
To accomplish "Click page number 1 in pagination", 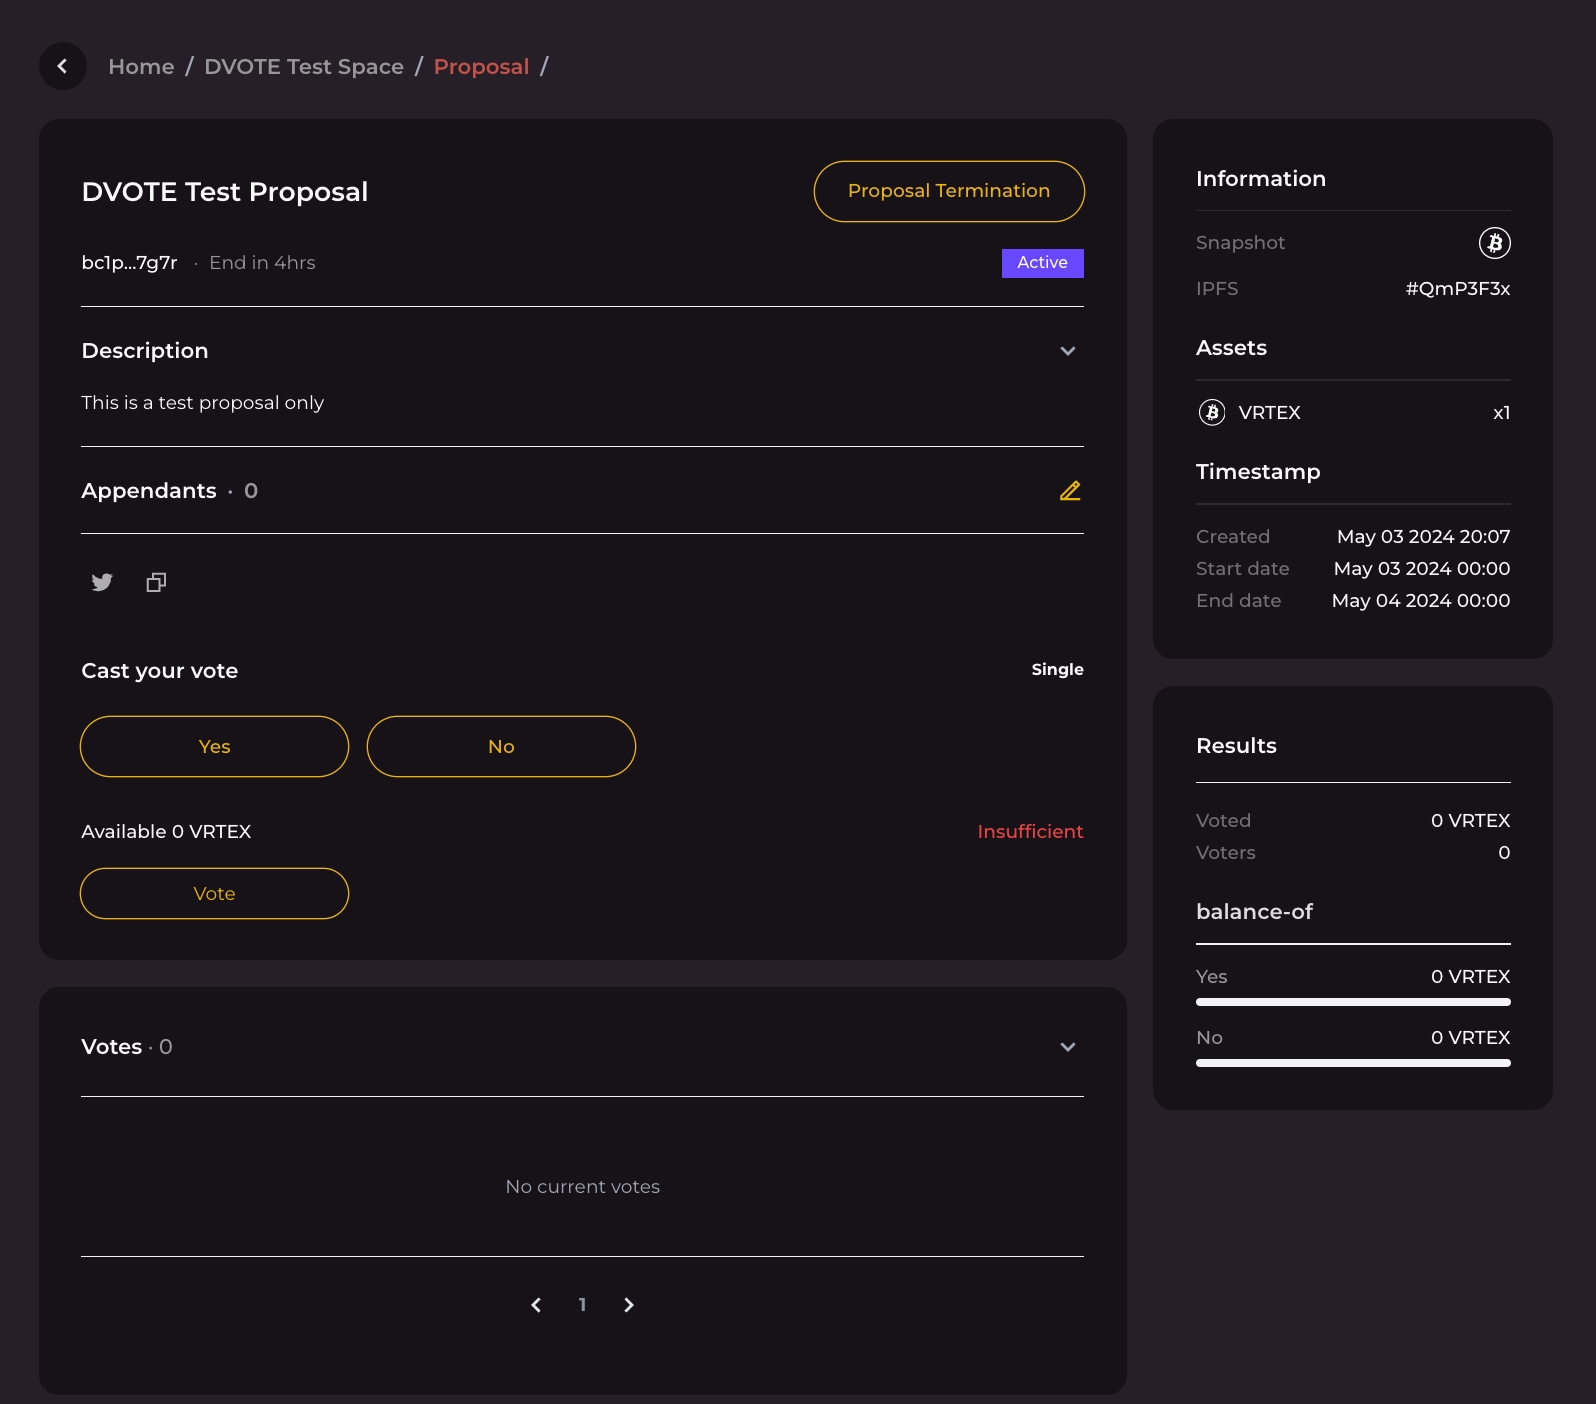I will tap(582, 1305).
